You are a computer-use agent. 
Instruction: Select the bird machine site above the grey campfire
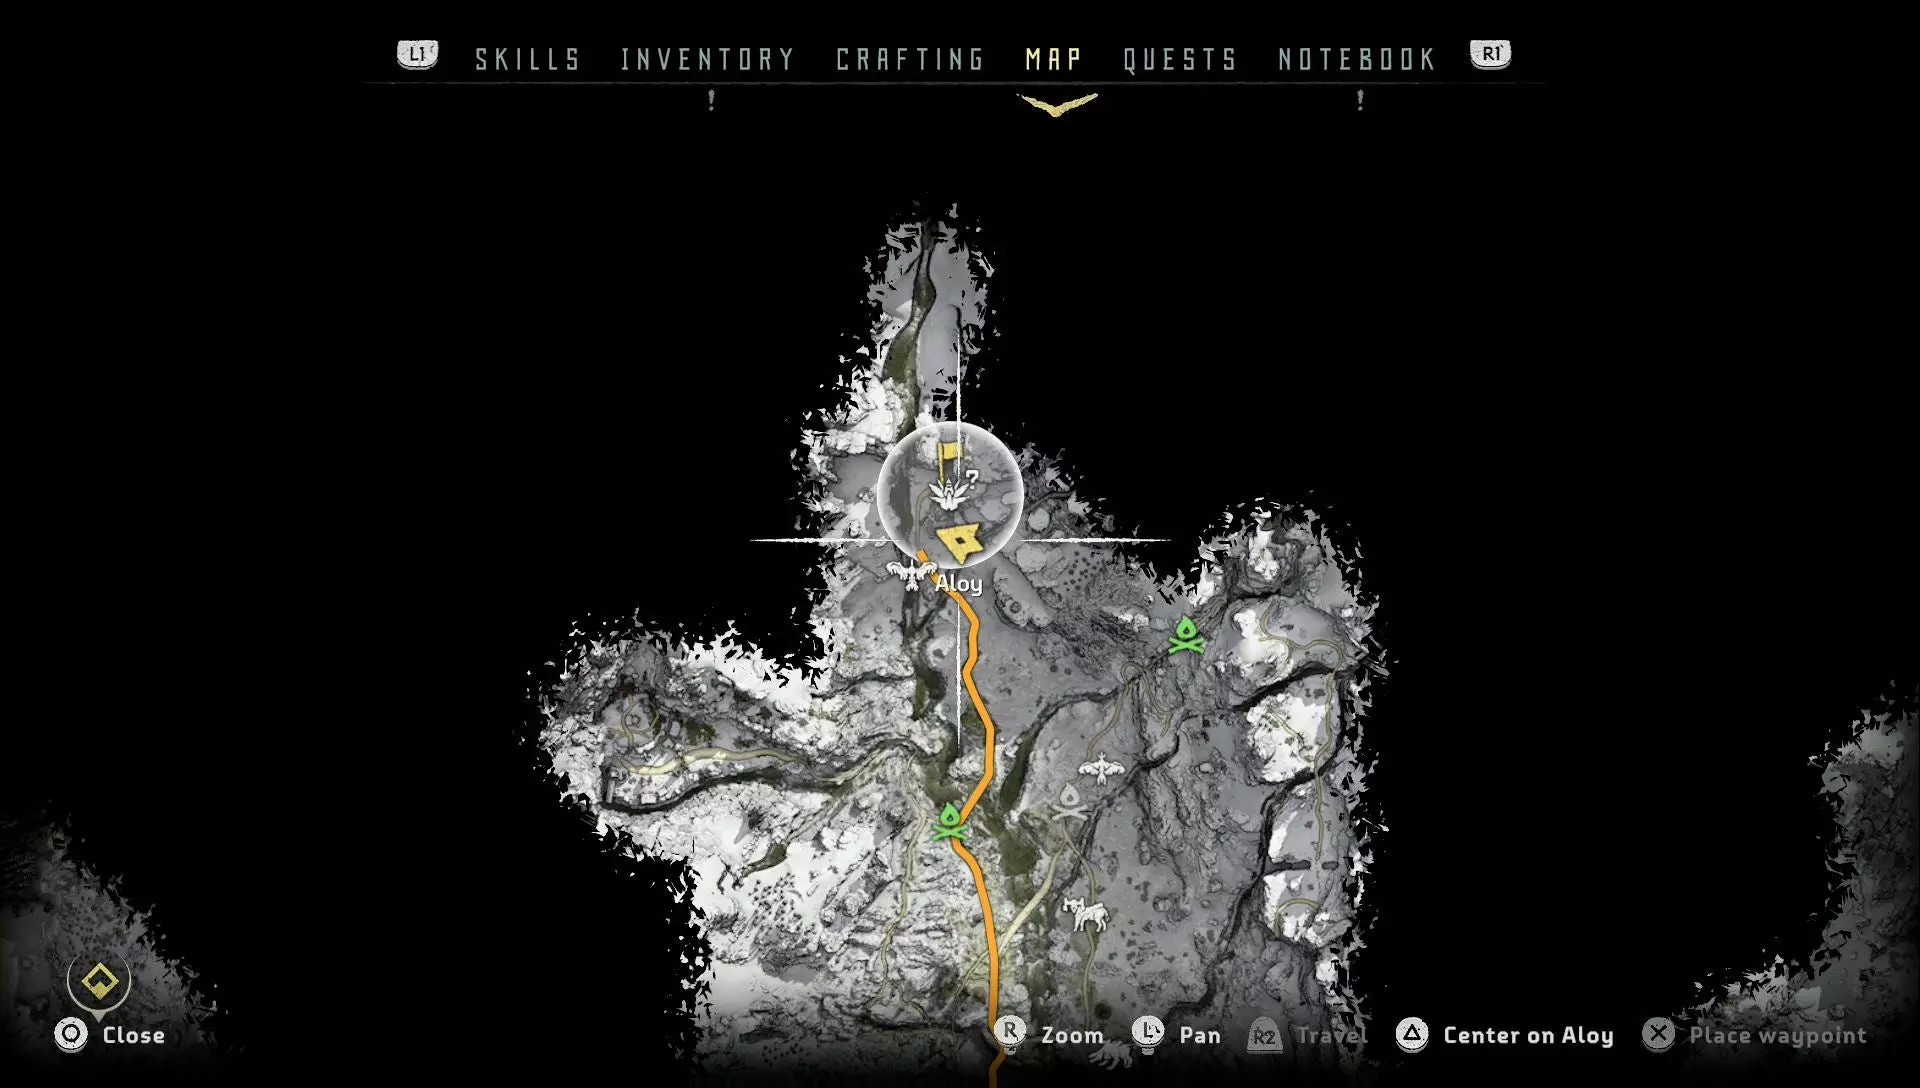click(1101, 768)
